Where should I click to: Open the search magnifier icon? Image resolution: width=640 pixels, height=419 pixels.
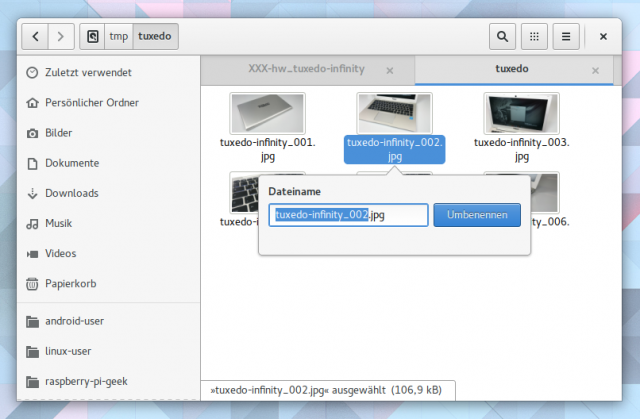coord(502,37)
